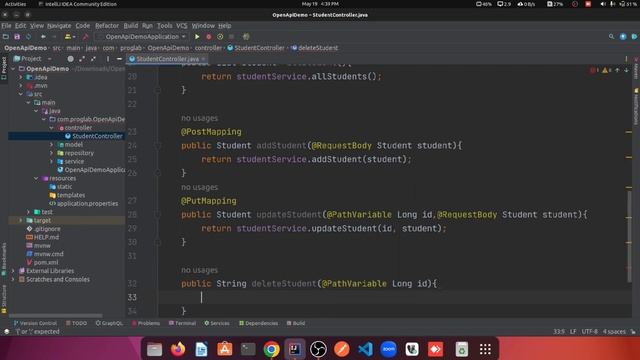
Task: Open Project panel options with the three-dot icon
Action: [108, 59]
